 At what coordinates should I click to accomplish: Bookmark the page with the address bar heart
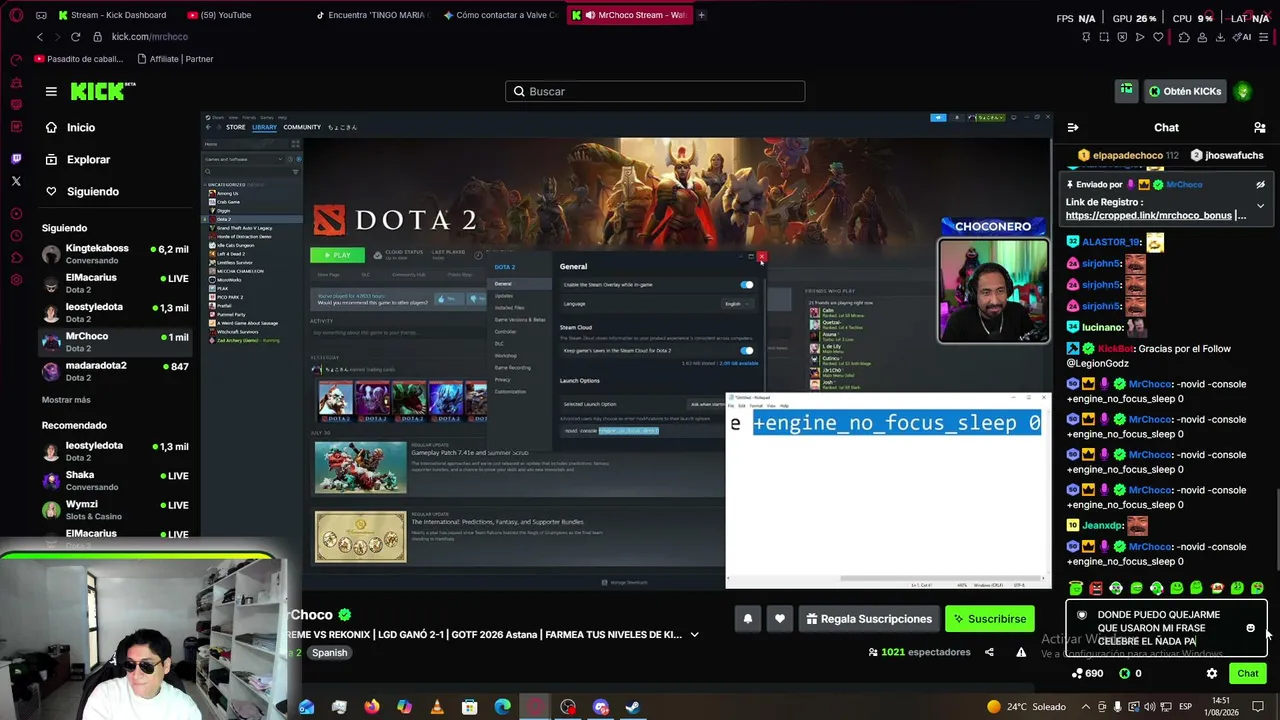(x=1158, y=37)
